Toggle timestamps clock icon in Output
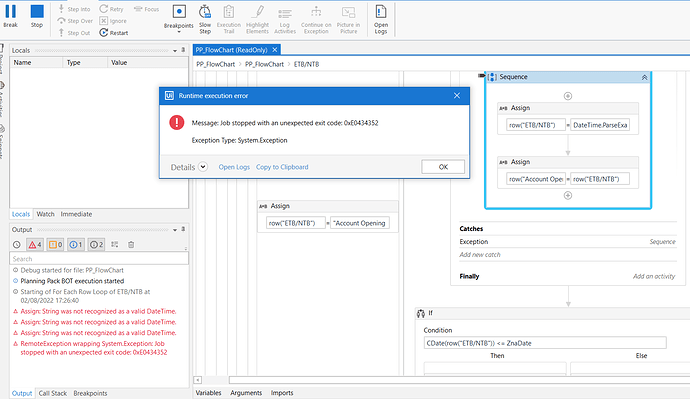The image size is (690, 399). [x=17, y=245]
